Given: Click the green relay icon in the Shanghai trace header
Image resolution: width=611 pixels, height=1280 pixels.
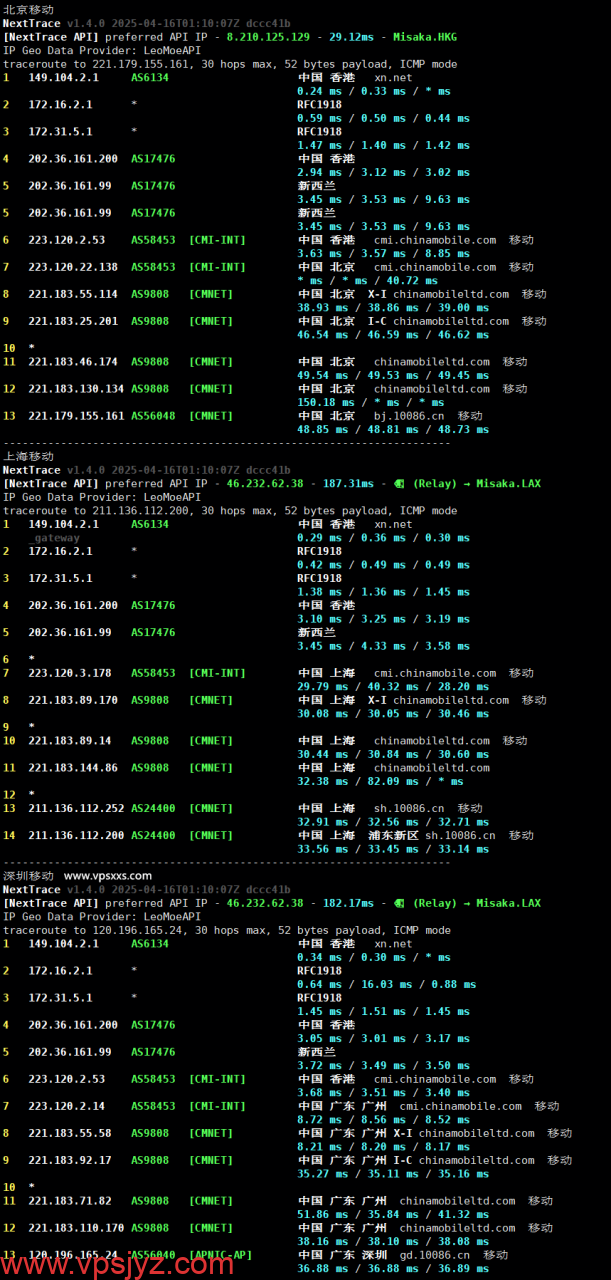Looking at the screenshot, I should tap(399, 483).
